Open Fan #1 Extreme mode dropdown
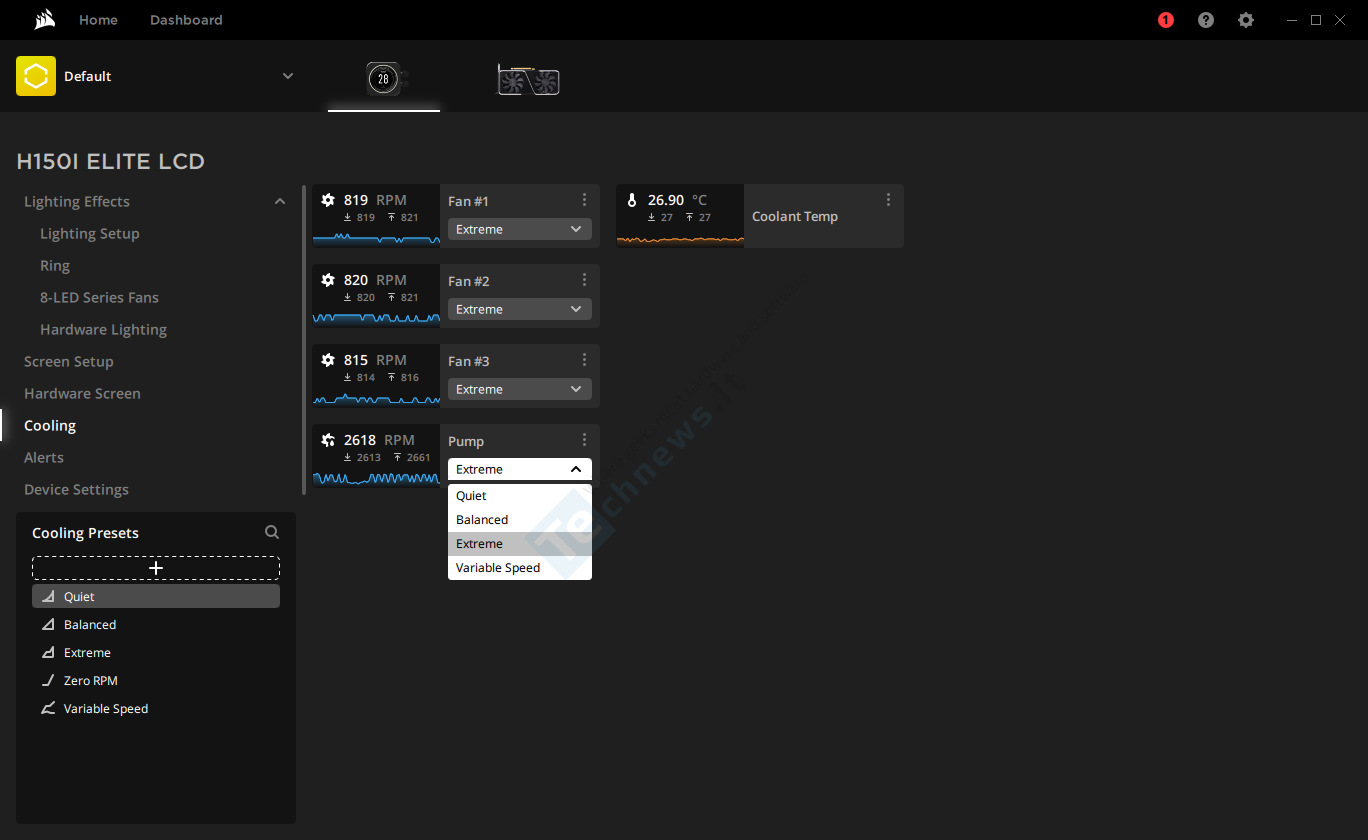The width and height of the screenshot is (1368, 840). 520,229
